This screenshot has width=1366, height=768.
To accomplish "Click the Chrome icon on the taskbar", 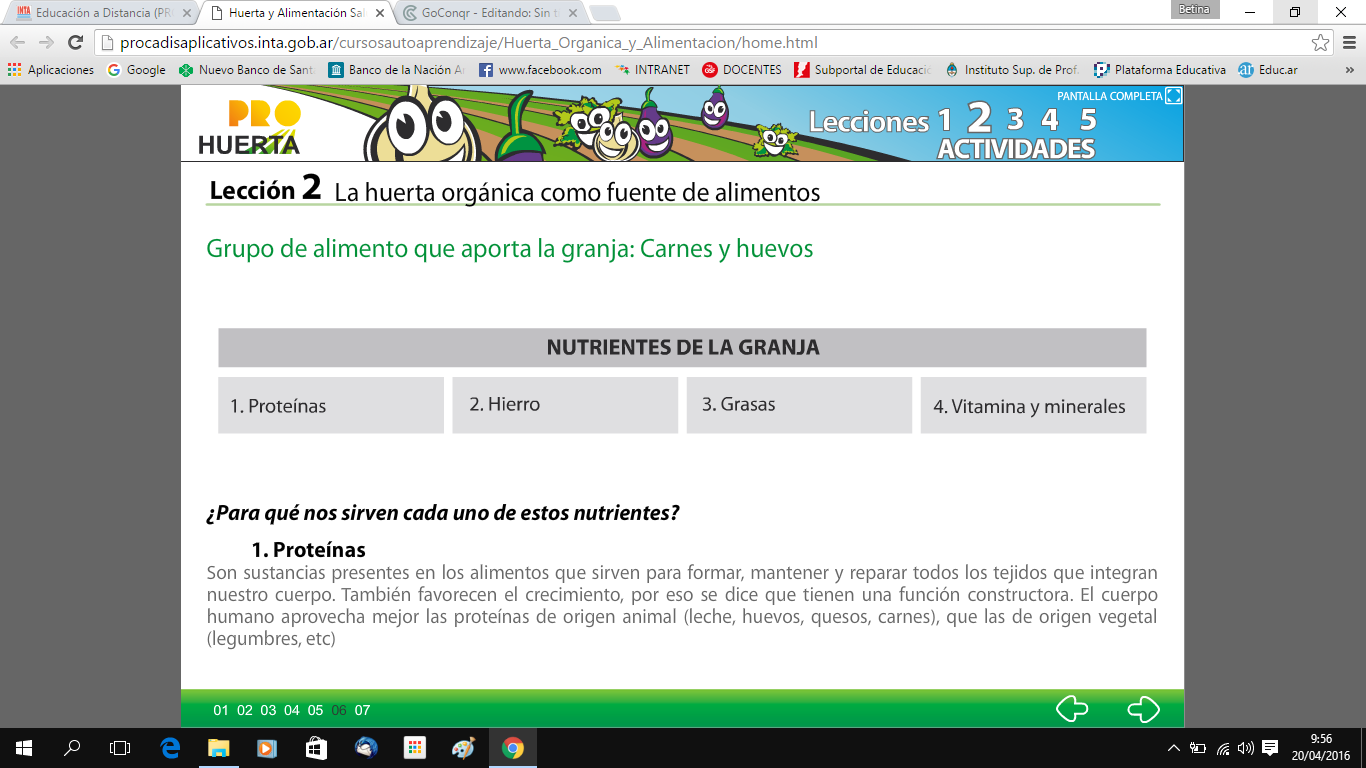I will tap(513, 748).
